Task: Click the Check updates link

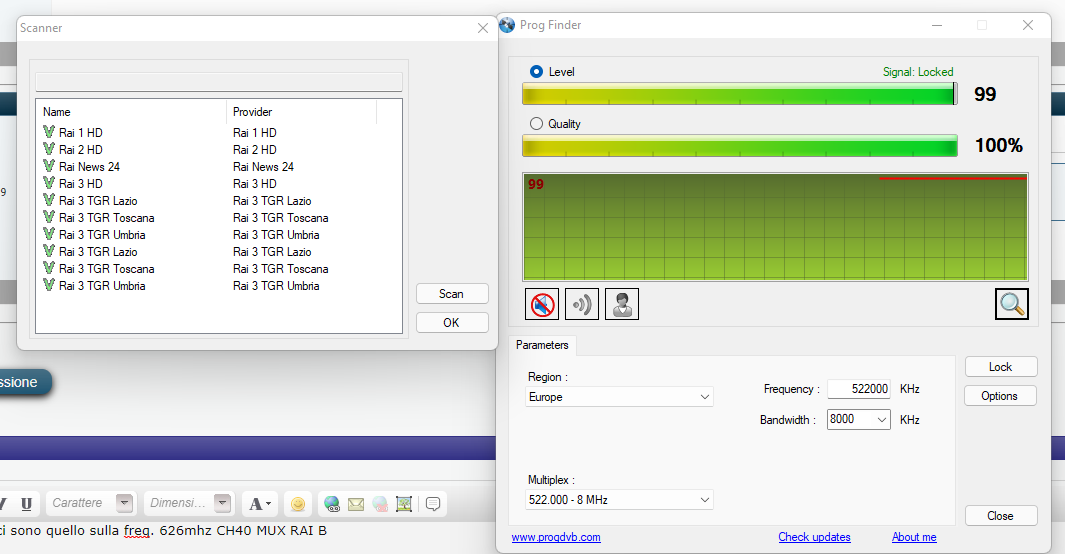Action: [814, 537]
